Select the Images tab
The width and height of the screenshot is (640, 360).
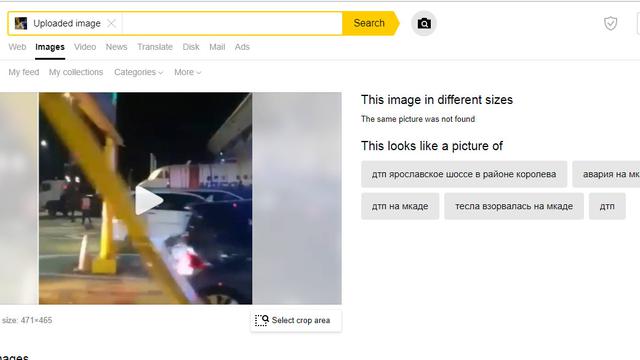pyautogui.click(x=50, y=47)
